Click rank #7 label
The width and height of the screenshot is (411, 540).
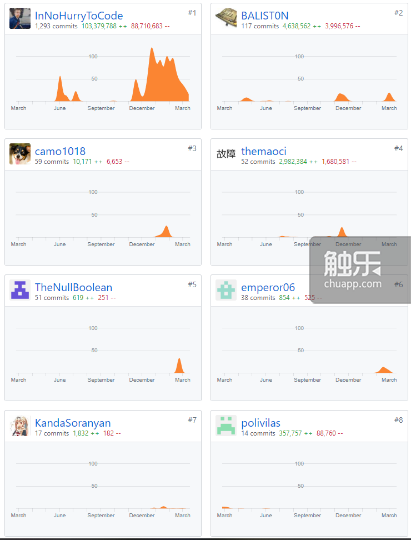[x=192, y=420]
